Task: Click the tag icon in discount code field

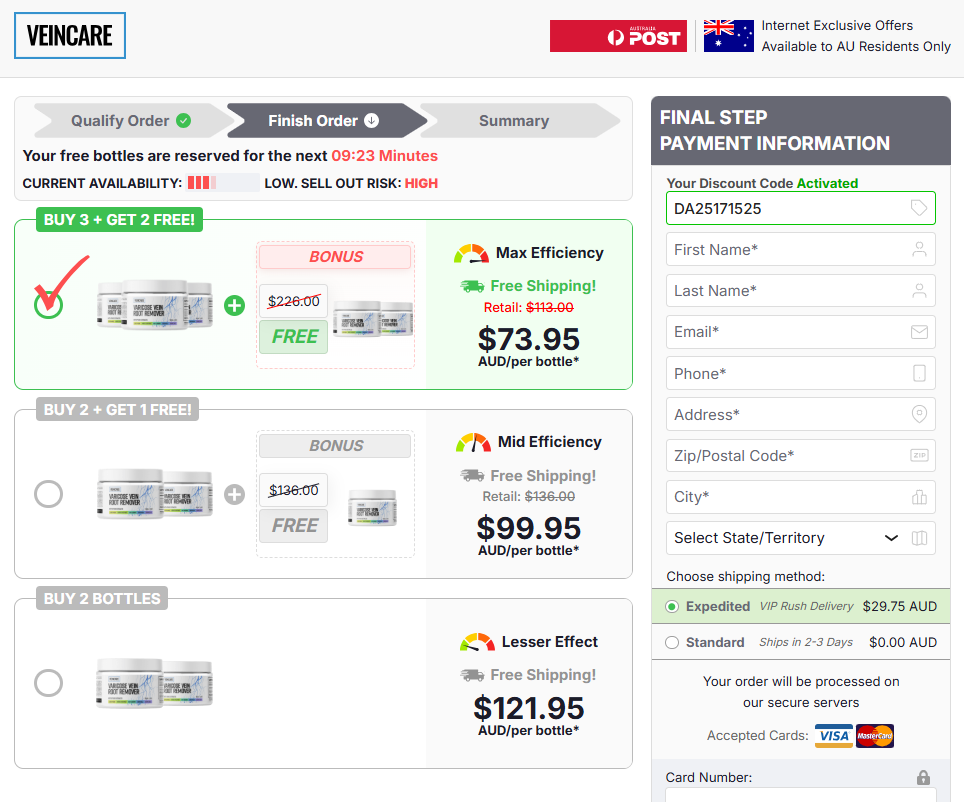Action: coord(919,208)
